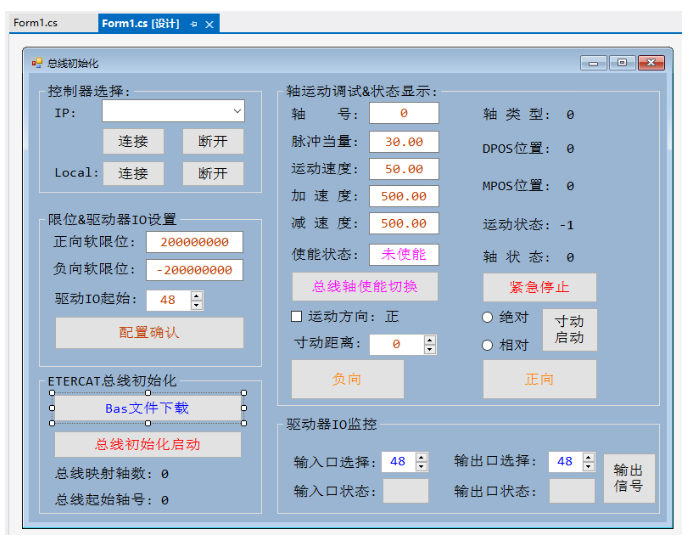Select the 控制器选择 group box title
The image size is (690, 547).
tap(89, 92)
